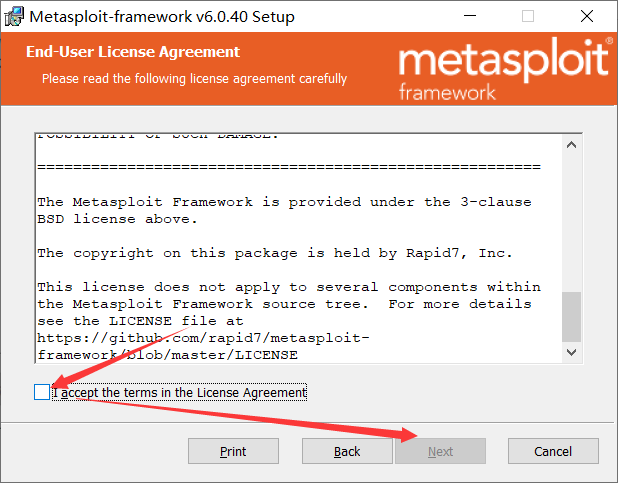Viewport: 618px width, 483px height.
Task: Click the "Metasploit-framework v6.0.40 Setup" window title
Action: (x=162, y=17)
